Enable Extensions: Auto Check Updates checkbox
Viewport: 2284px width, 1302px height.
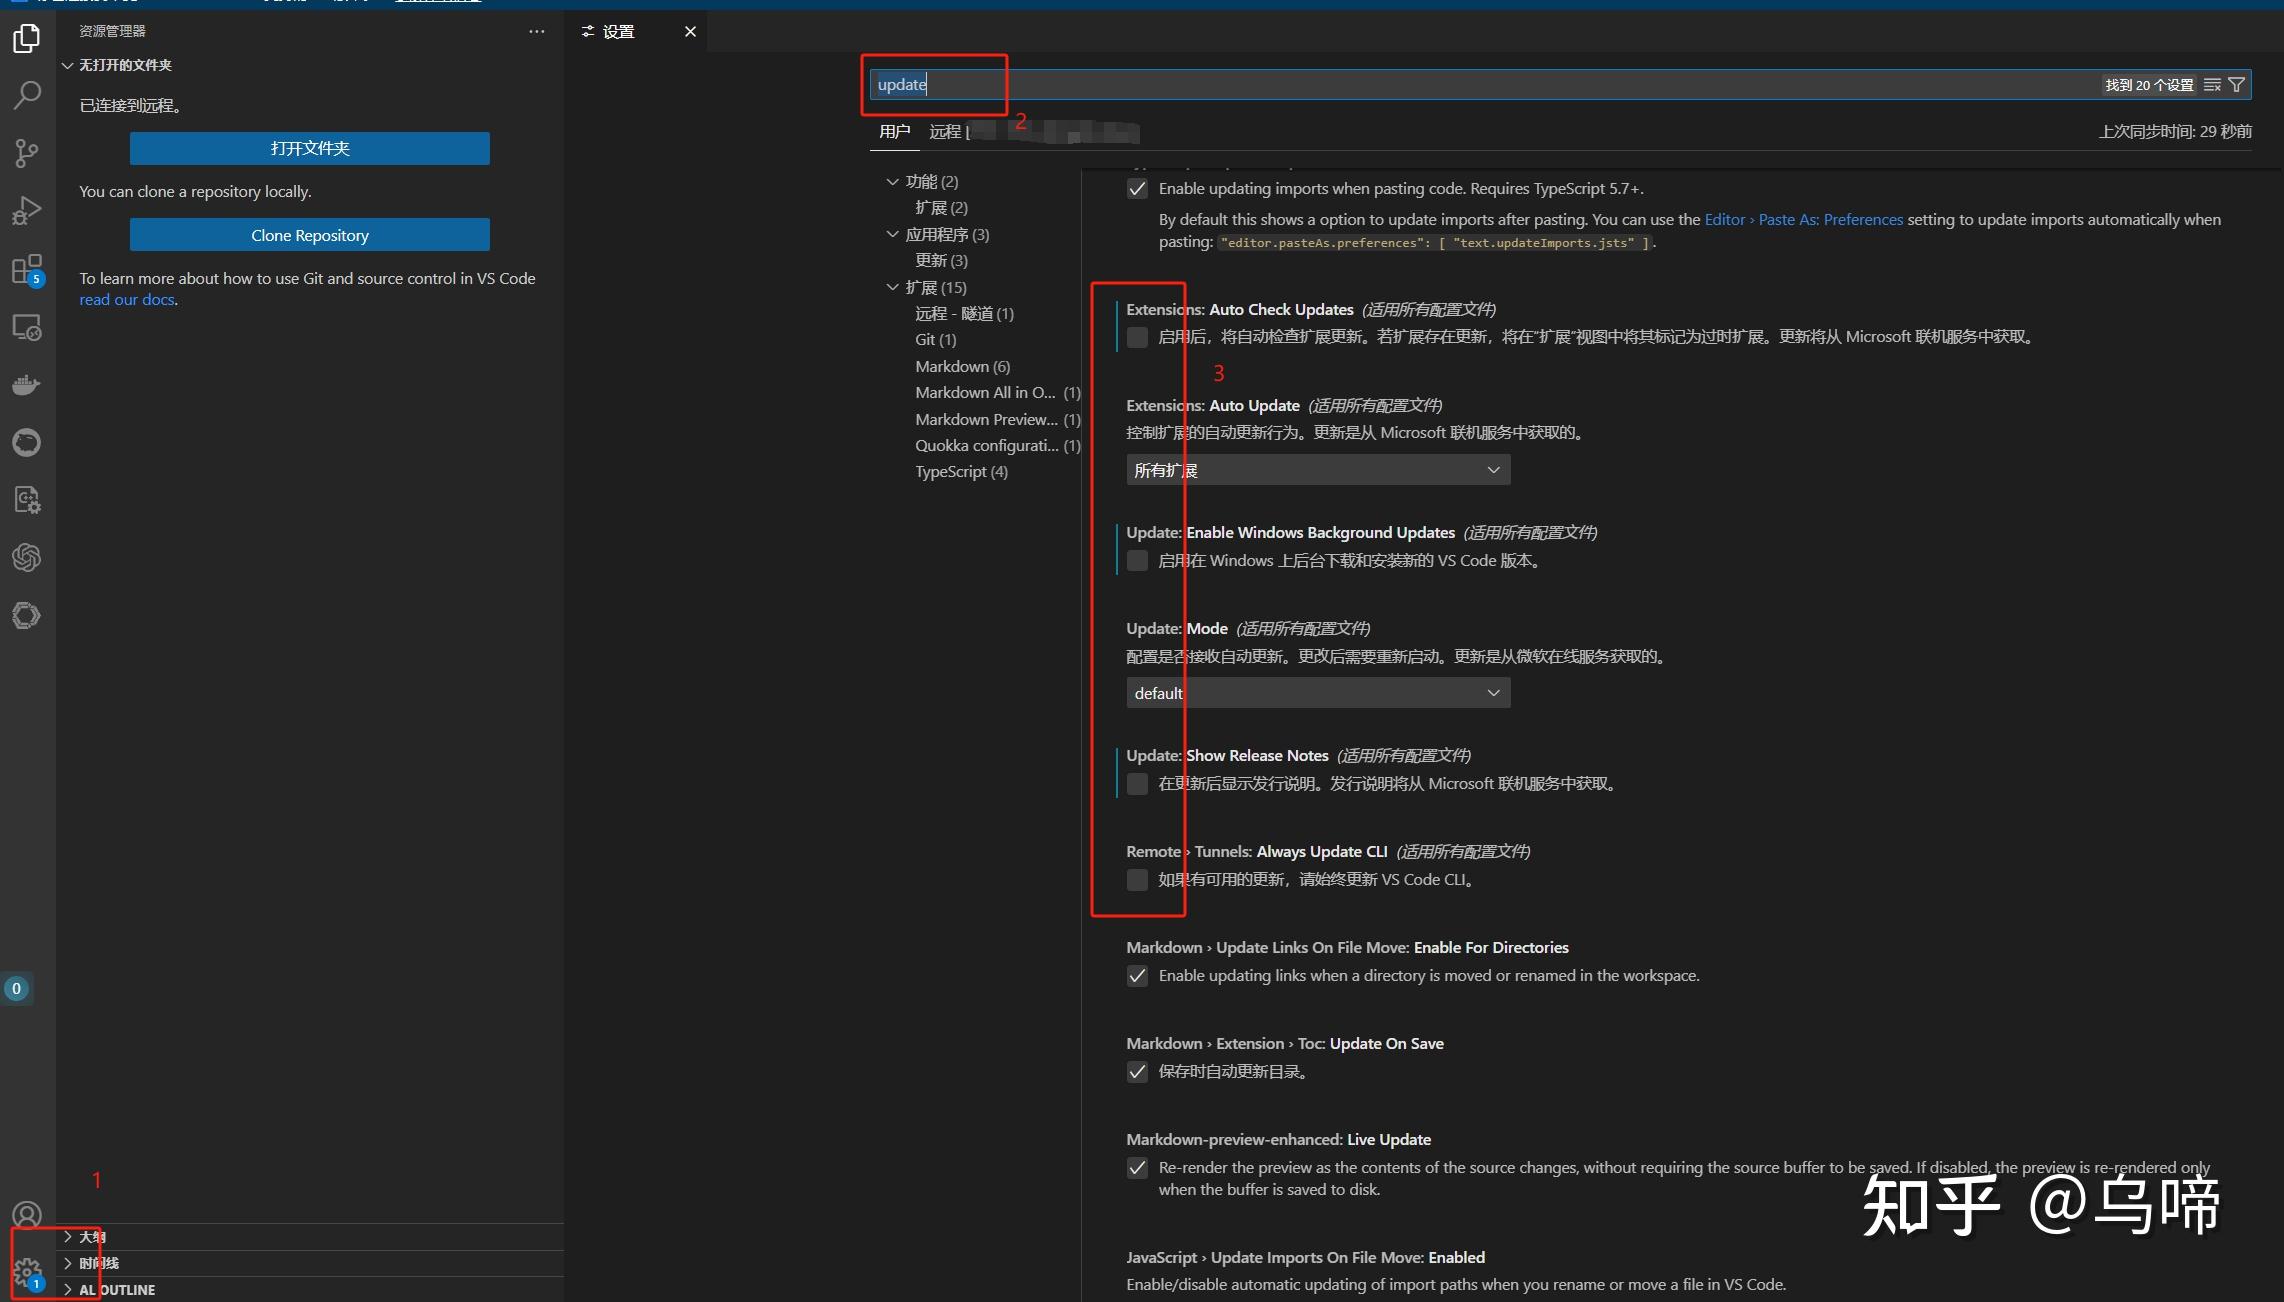1137,337
